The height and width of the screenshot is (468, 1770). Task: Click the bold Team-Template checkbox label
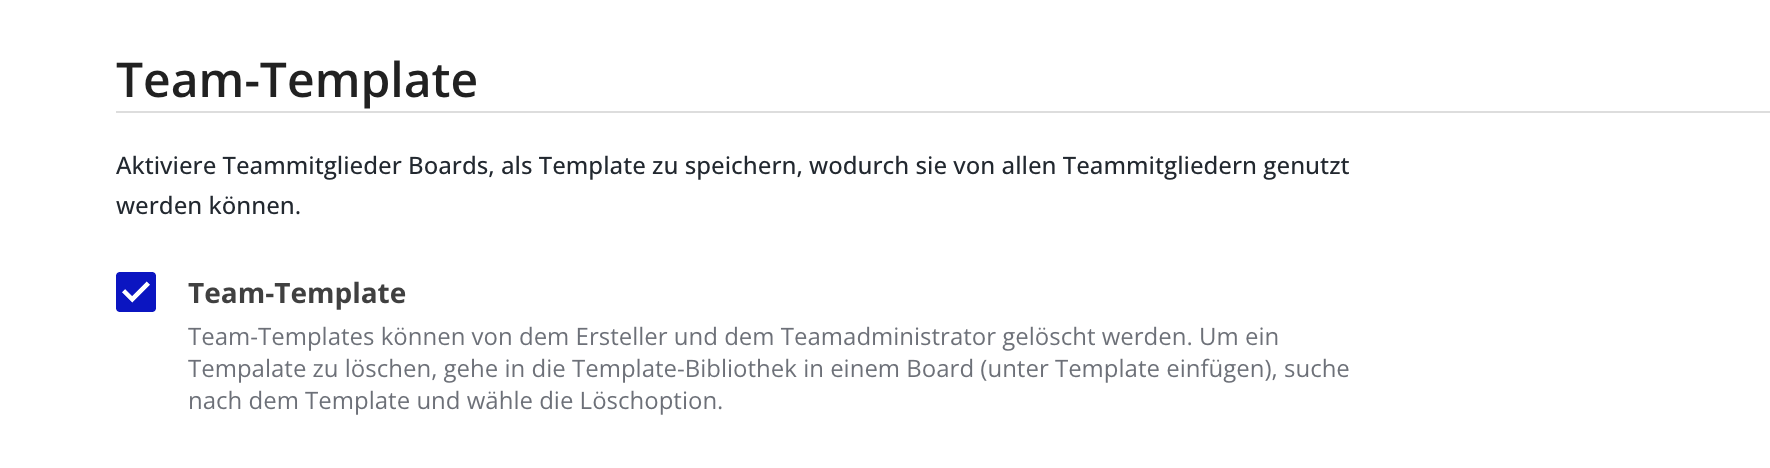[297, 293]
